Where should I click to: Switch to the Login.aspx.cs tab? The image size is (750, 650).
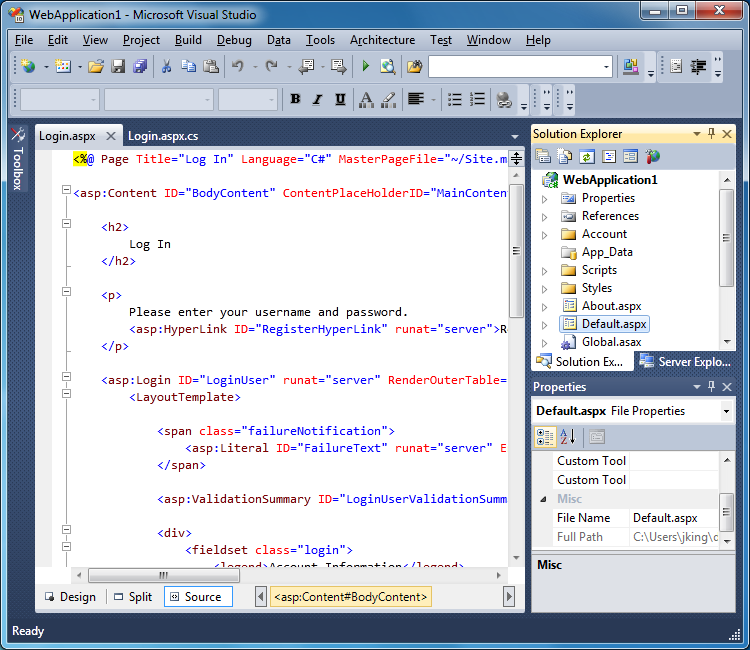tap(163, 136)
